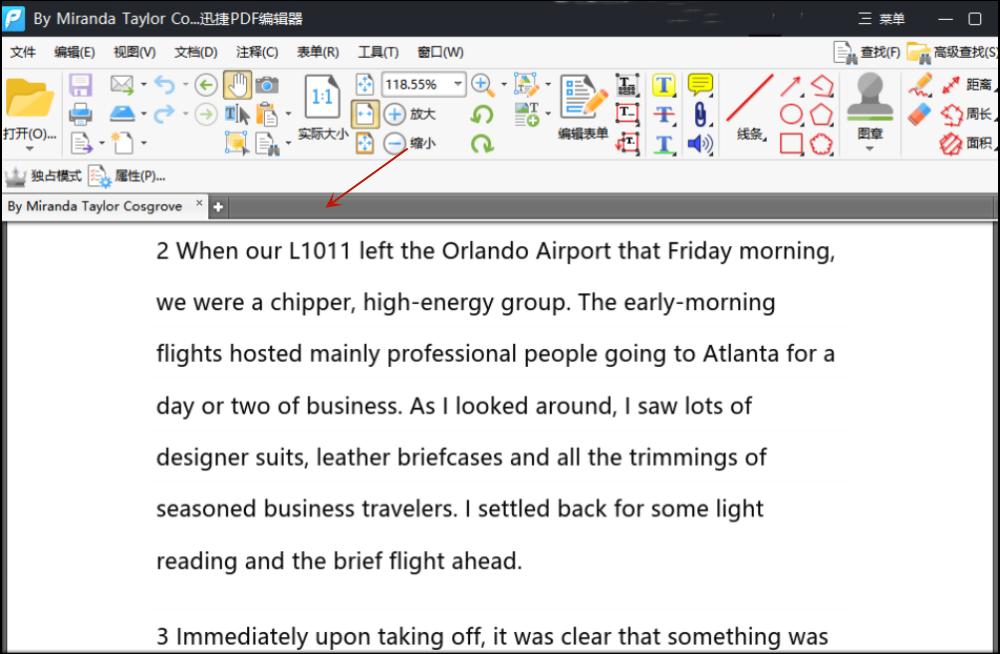1000x654 pixels.
Task: Click the Sticky Note comment icon
Action: (700, 84)
